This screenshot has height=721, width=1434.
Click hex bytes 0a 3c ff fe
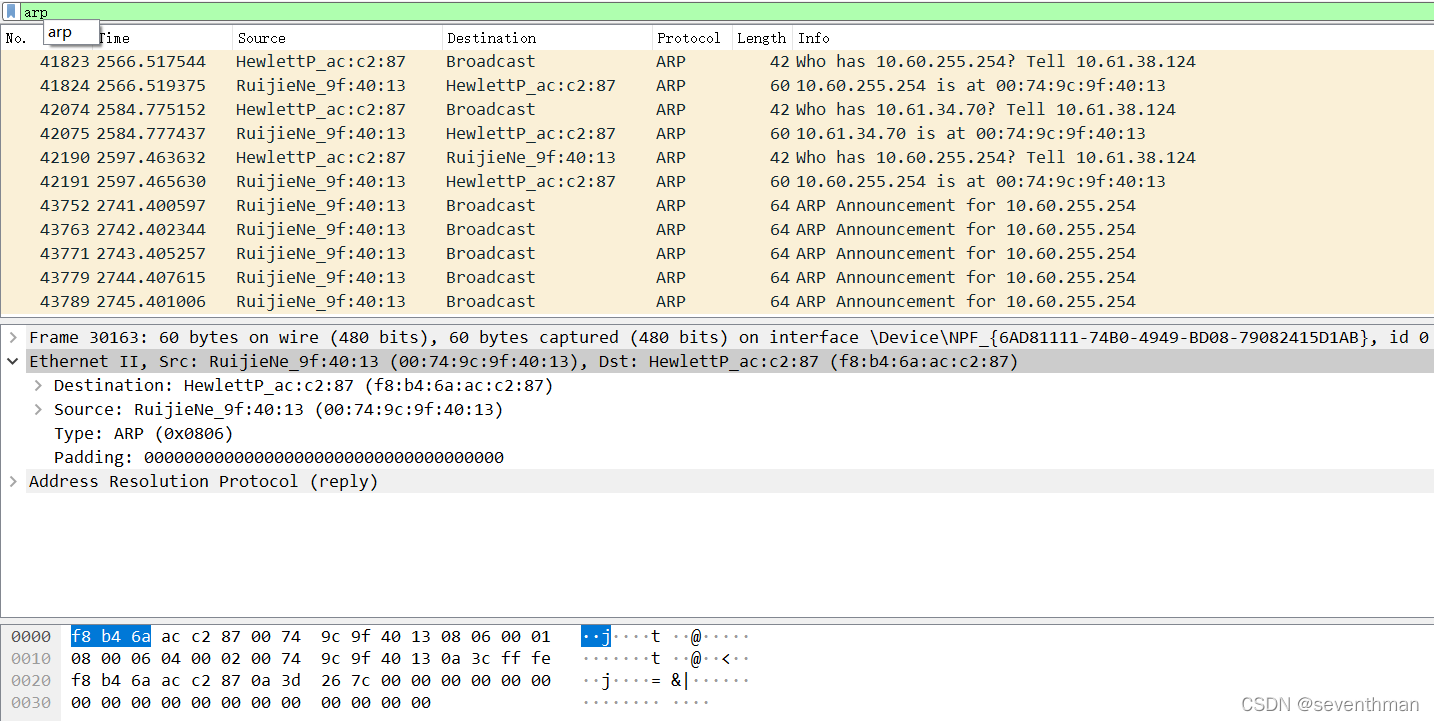(496, 658)
